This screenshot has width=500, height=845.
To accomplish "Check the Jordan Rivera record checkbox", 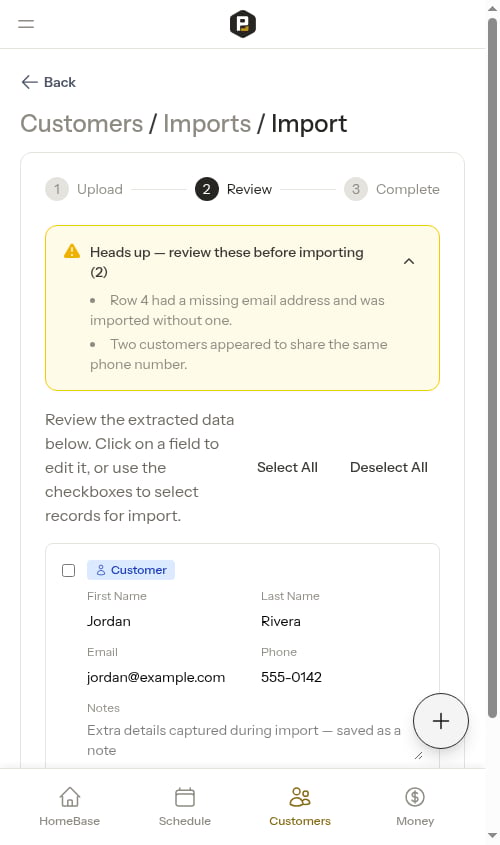I will (68, 570).
